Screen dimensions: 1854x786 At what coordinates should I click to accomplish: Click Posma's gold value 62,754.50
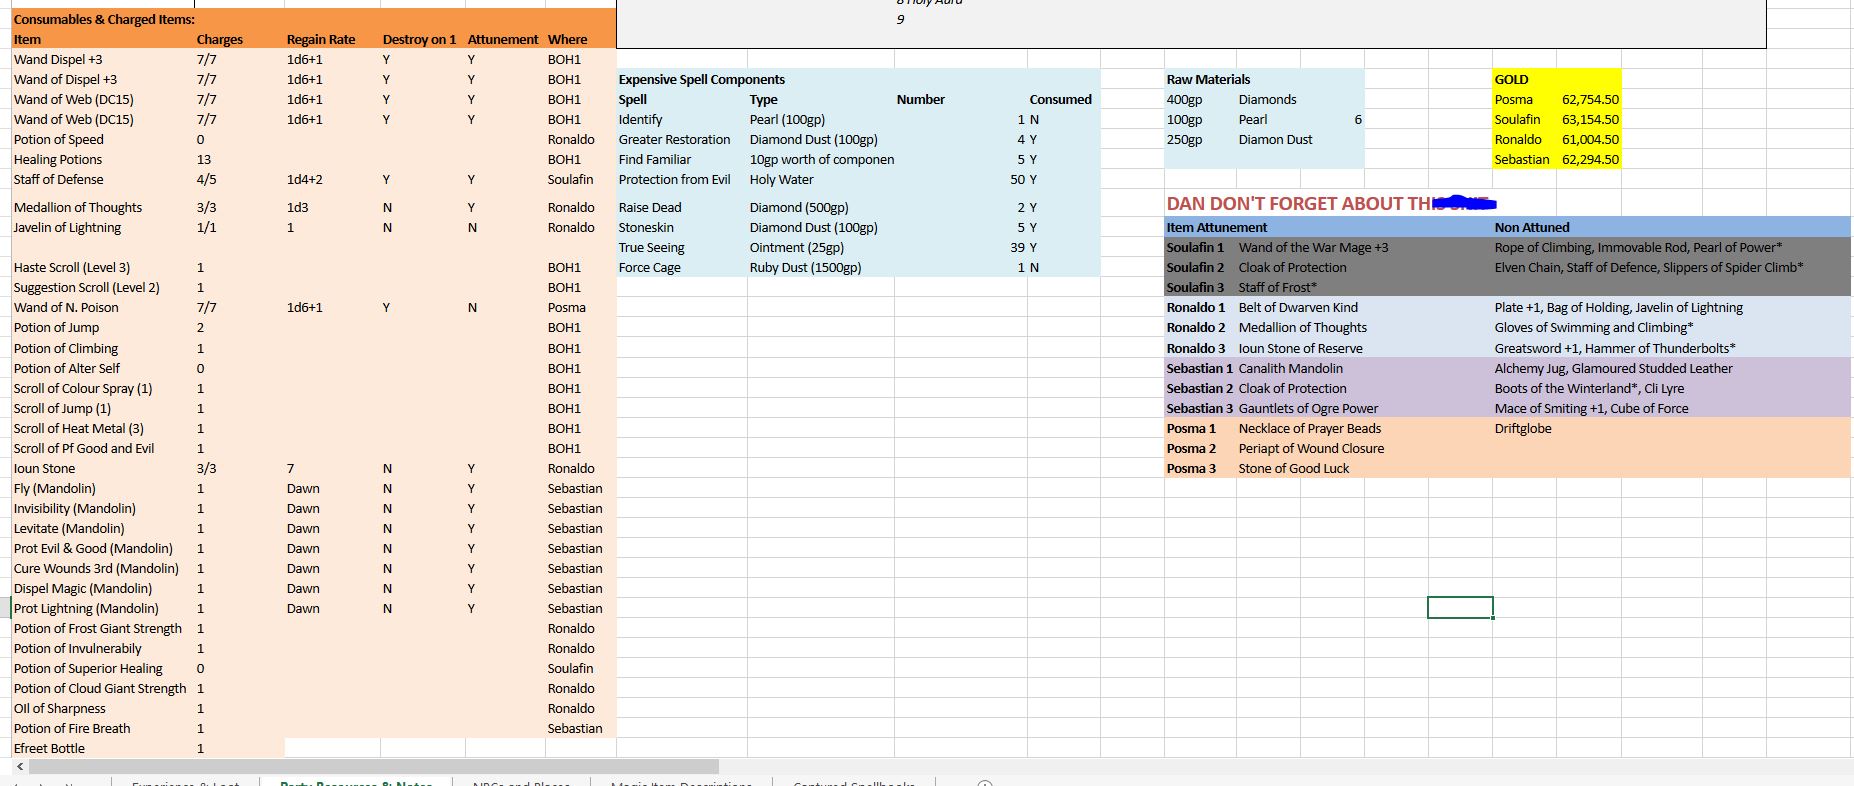click(1590, 99)
